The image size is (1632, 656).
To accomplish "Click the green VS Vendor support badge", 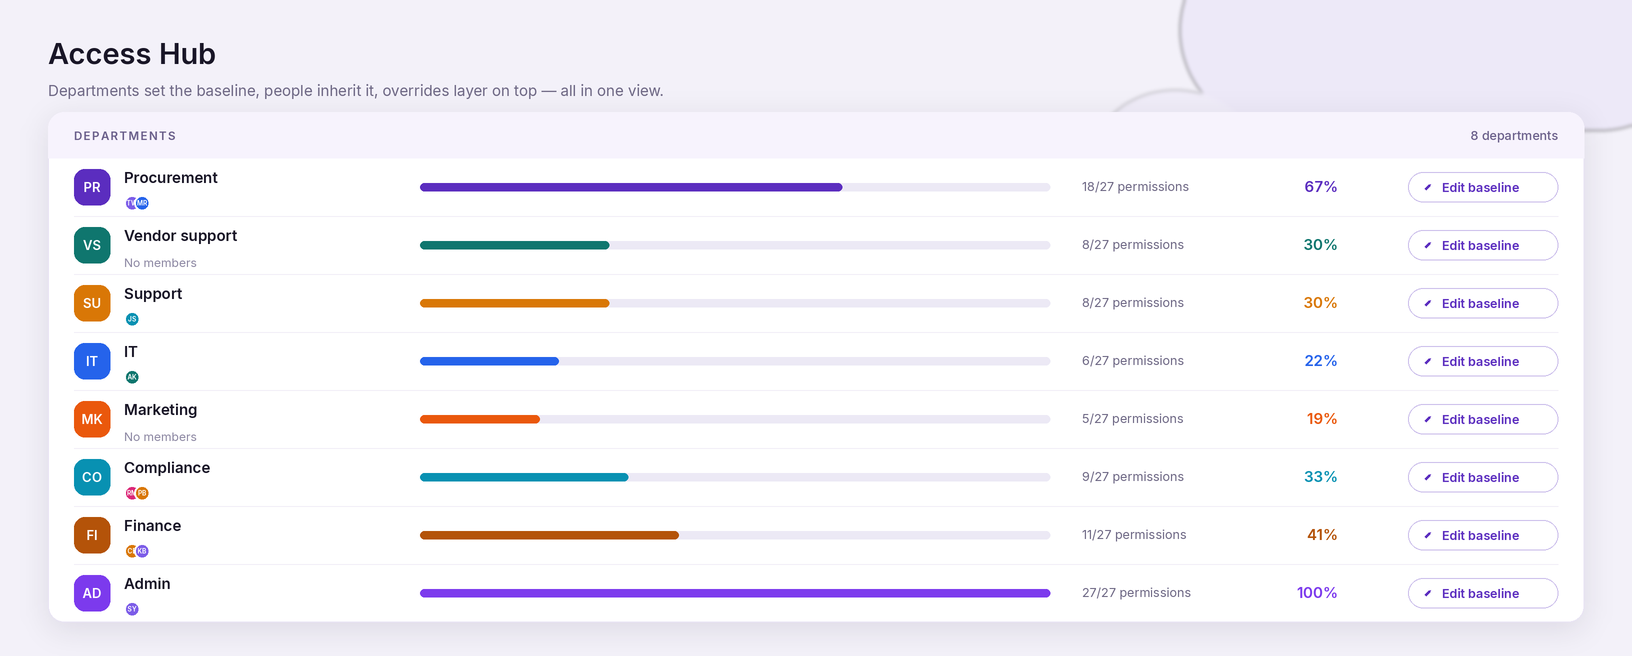I will pos(92,245).
